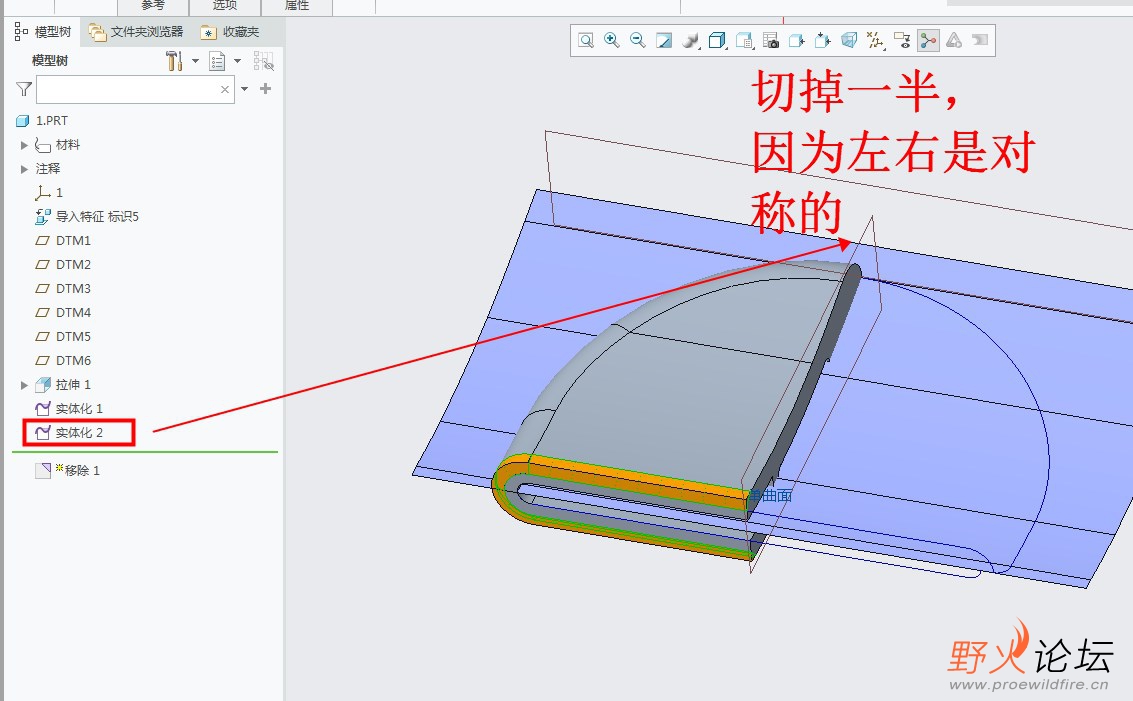Click the Repaint screen icon
This screenshot has height=701, width=1133.
(x=664, y=40)
